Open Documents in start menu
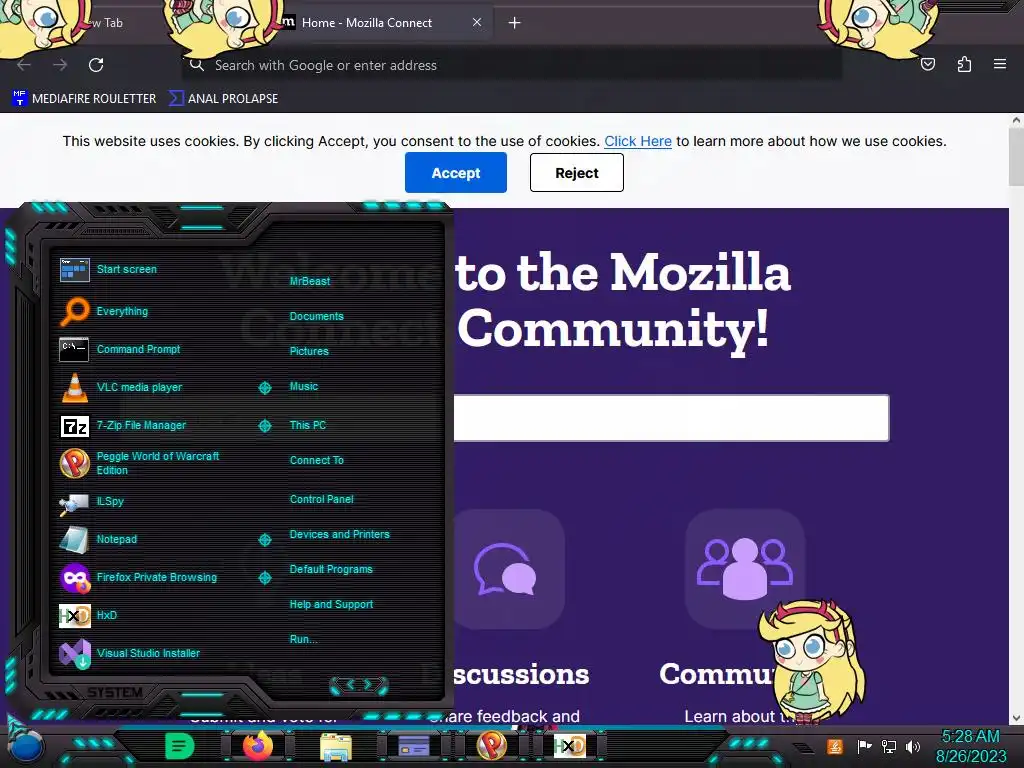Image resolution: width=1024 pixels, height=768 pixels. point(316,316)
